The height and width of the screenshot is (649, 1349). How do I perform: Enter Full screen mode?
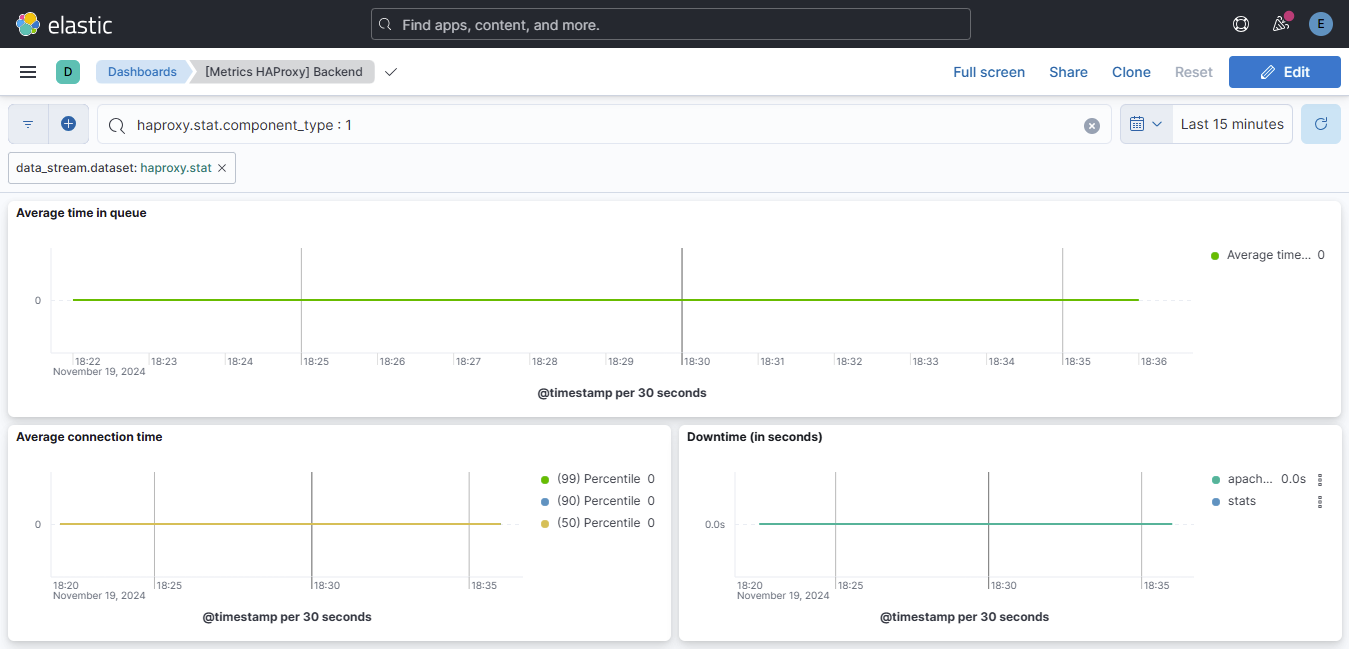[989, 71]
